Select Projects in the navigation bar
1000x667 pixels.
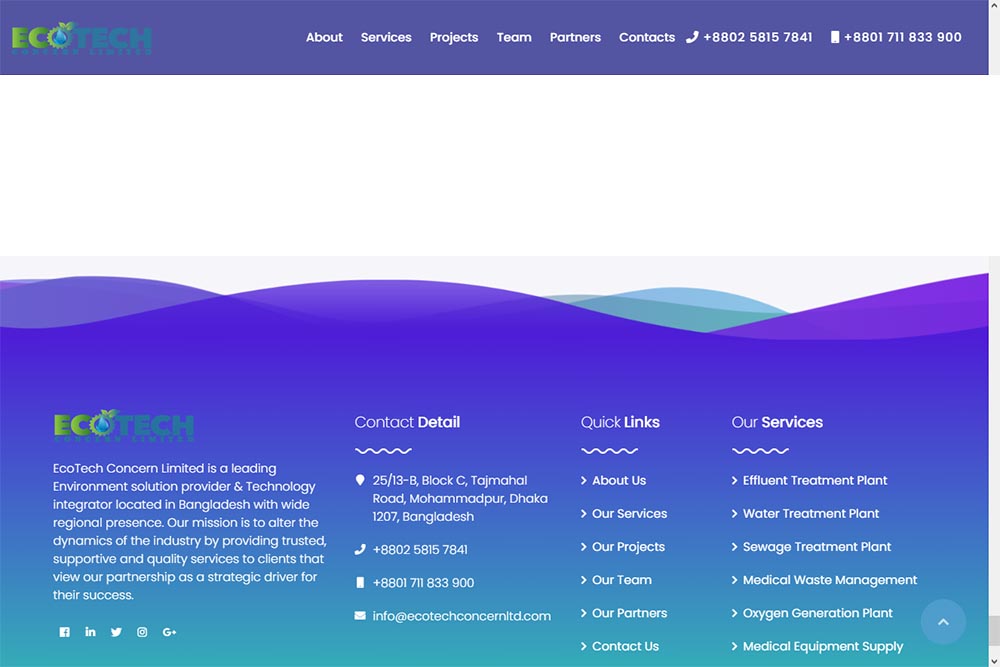(454, 37)
